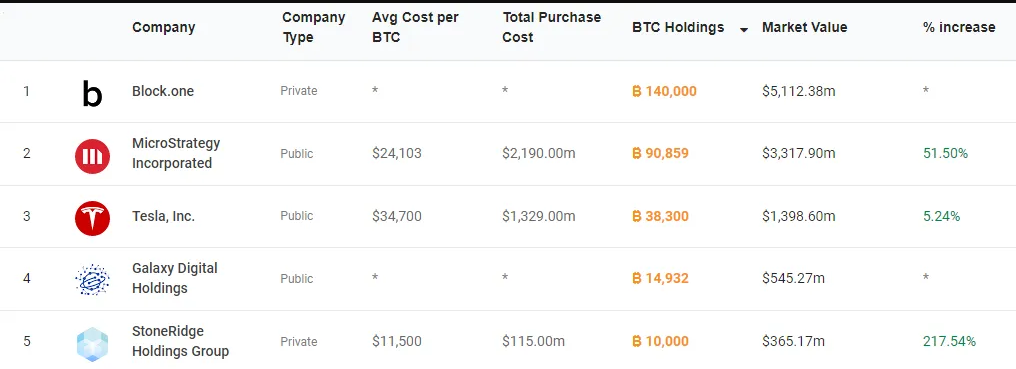Open StoneRidge Holdings Group company name
Image resolution: width=1016 pixels, height=369 pixels.
click(x=180, y=341)
